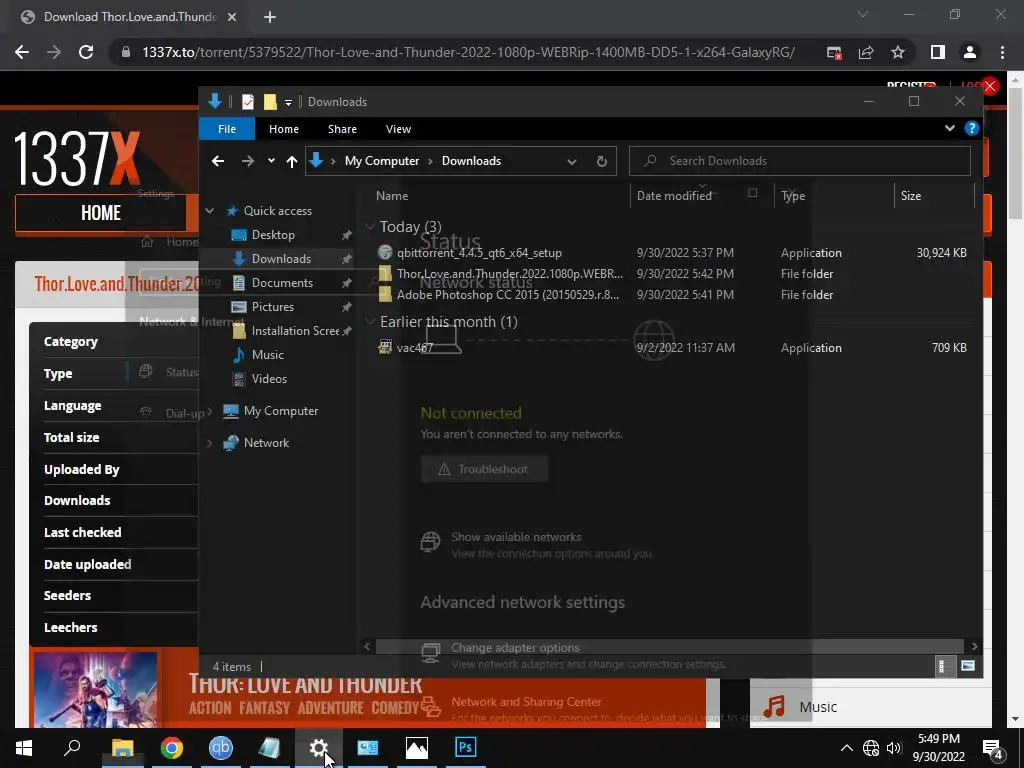This screenshot has height=768, width=1024.
Task: Open qBittorrent from taskbar
Action: tap(221, 747)
